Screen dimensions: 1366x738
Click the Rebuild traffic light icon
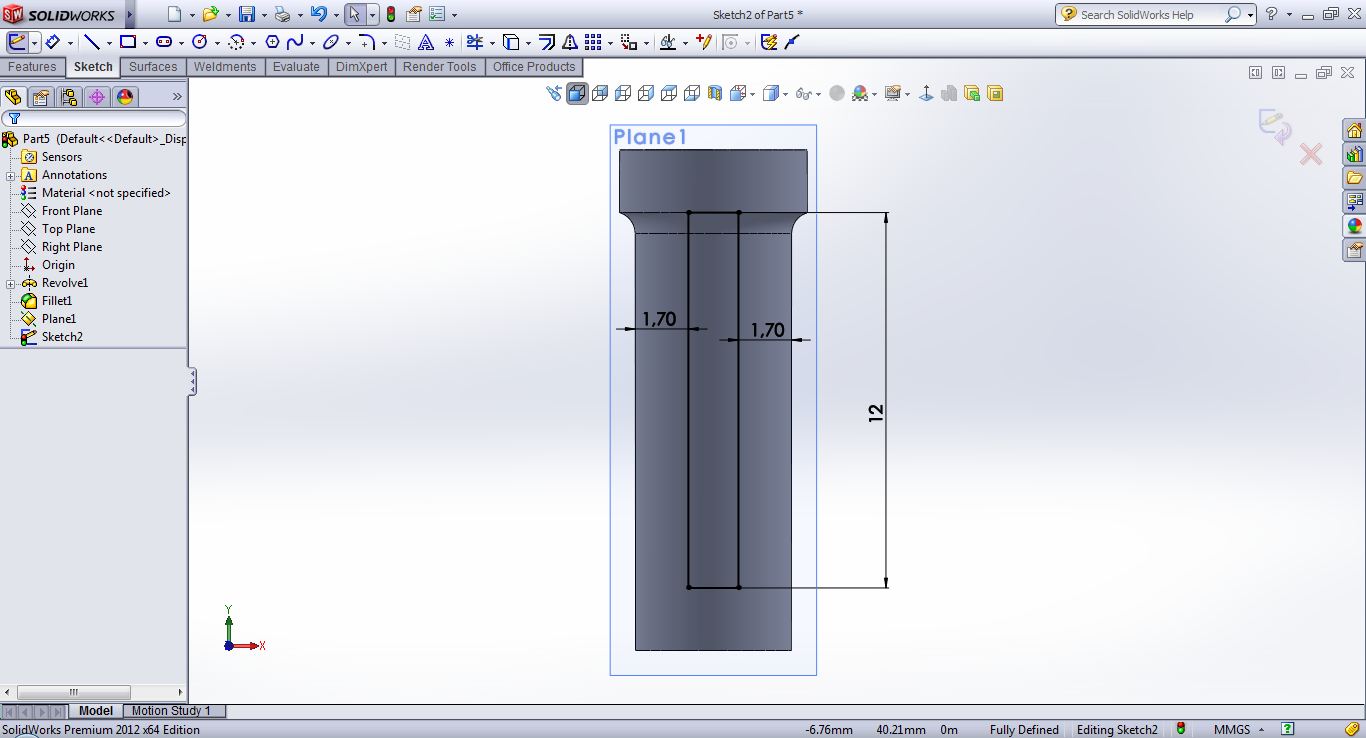coord(390,15)
